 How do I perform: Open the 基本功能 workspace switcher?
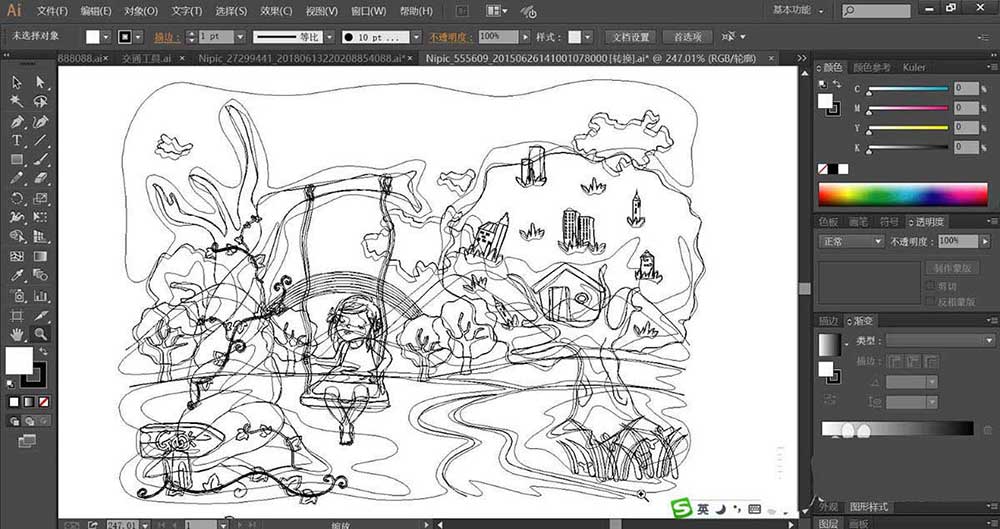[x=798, y=10]
